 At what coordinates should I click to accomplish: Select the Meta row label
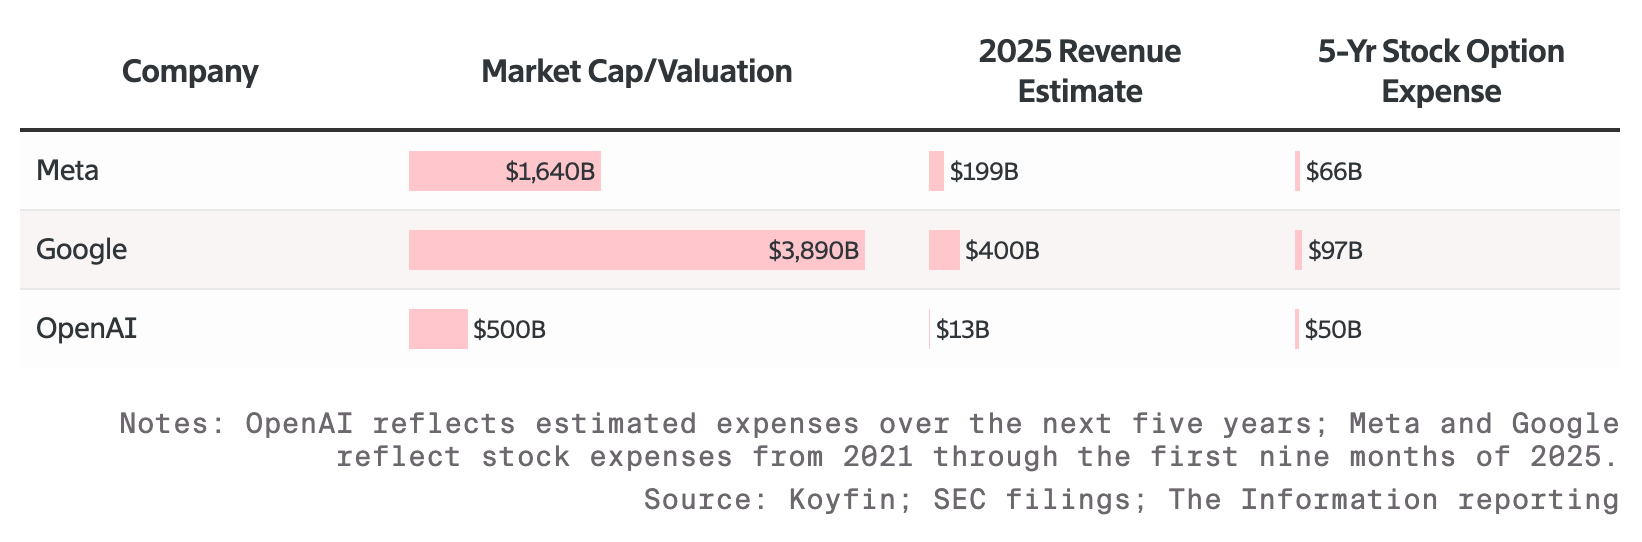click(67, 171)
